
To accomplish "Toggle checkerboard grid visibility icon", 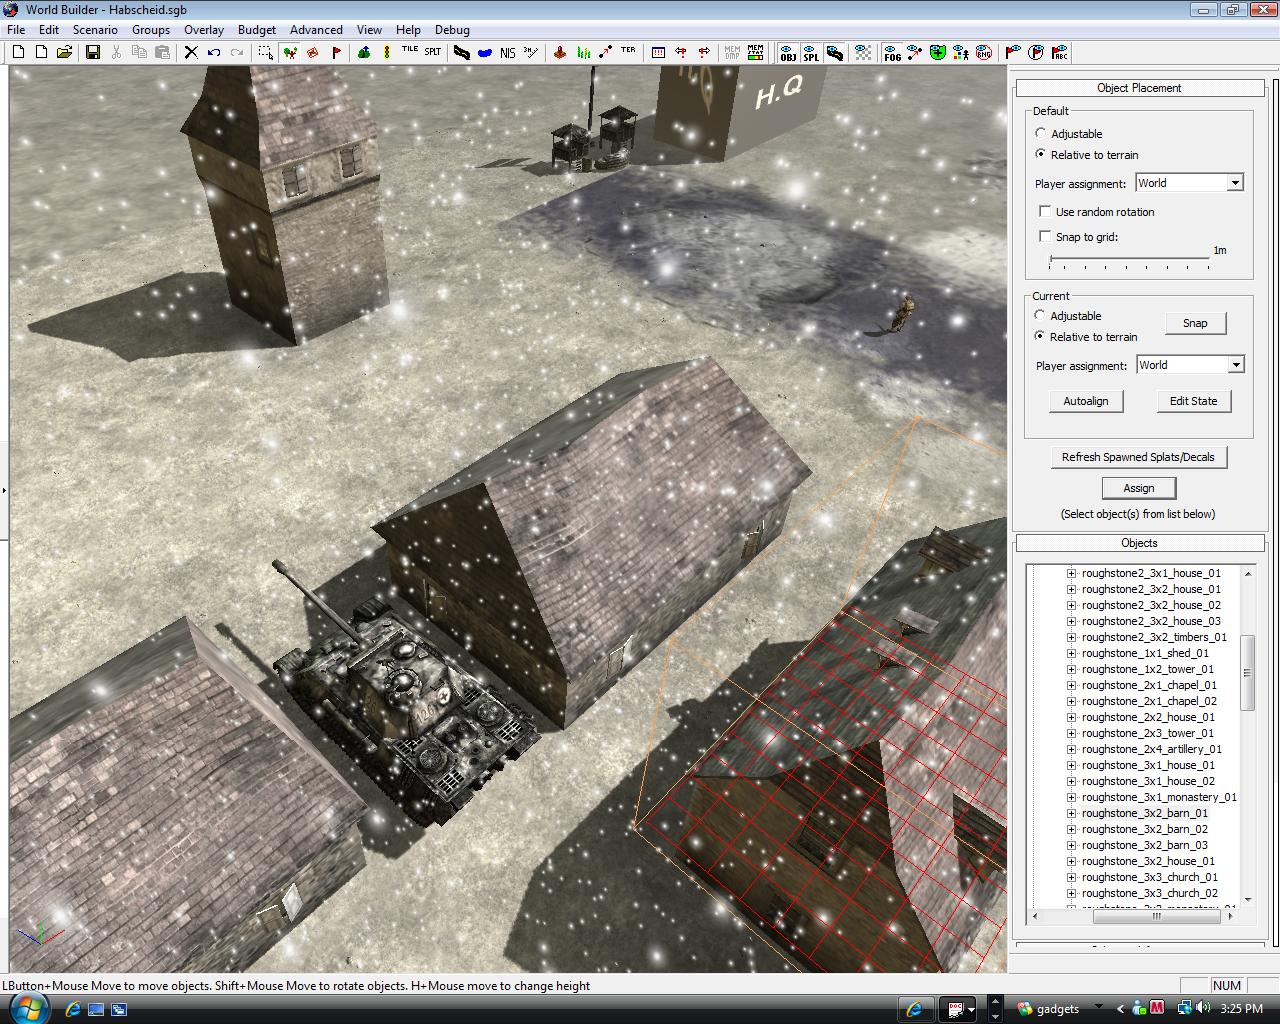I will (863, 52).
